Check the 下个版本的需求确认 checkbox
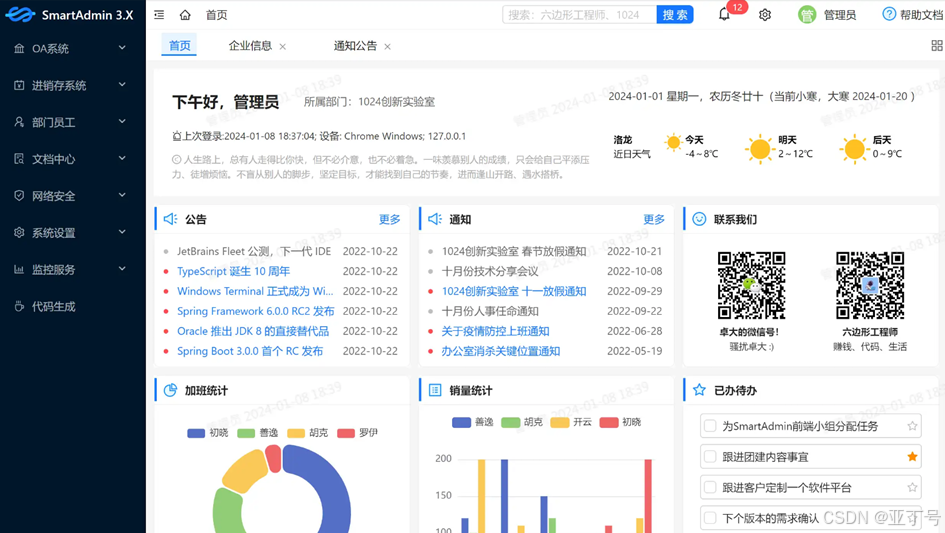Viewport: 945px width, 533px height. 710,518
